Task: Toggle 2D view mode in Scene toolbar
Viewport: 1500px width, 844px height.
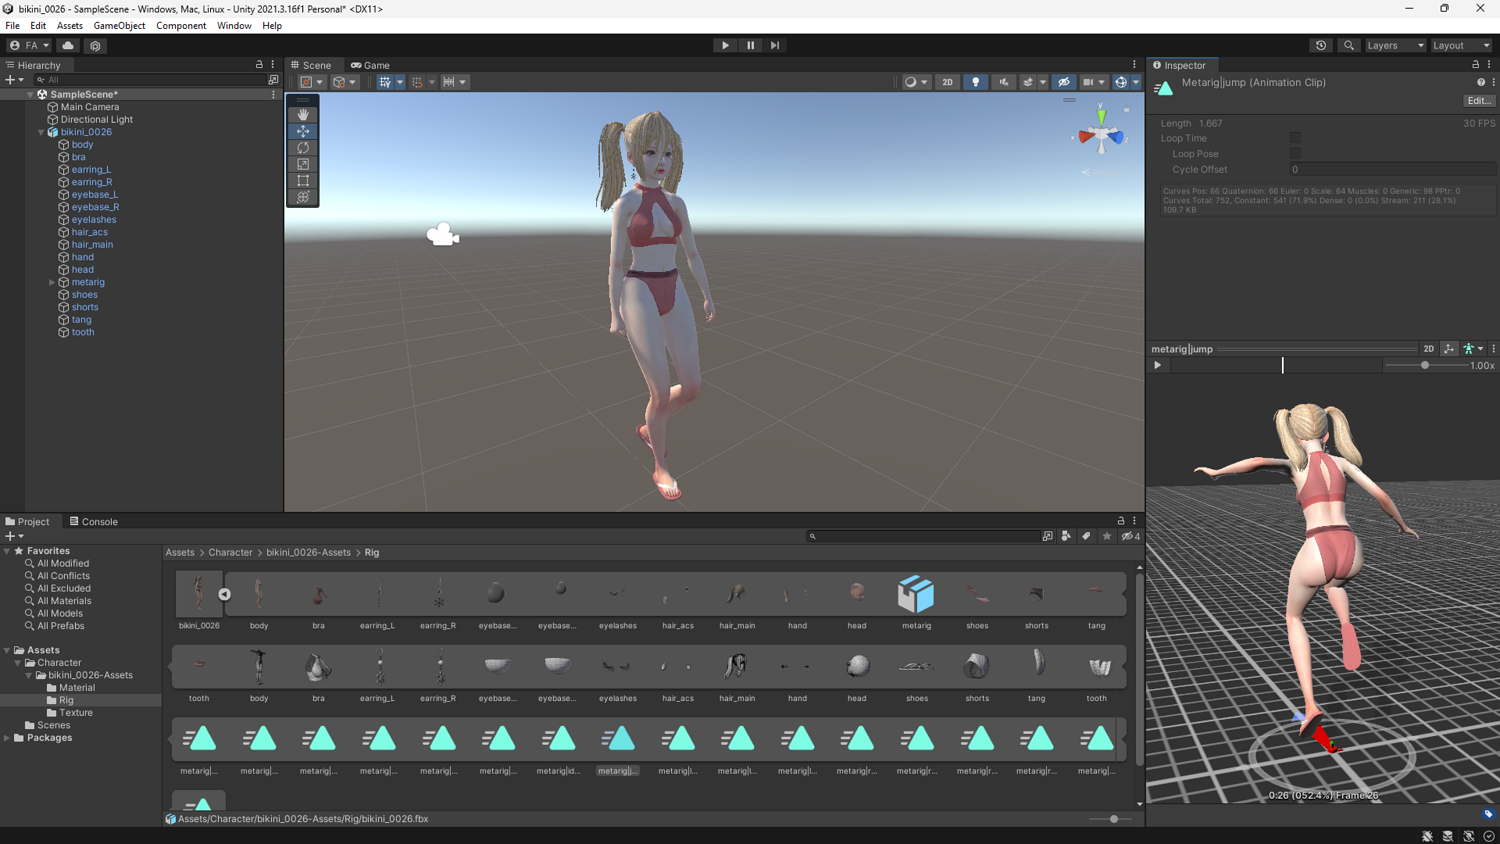Action: 947,82
